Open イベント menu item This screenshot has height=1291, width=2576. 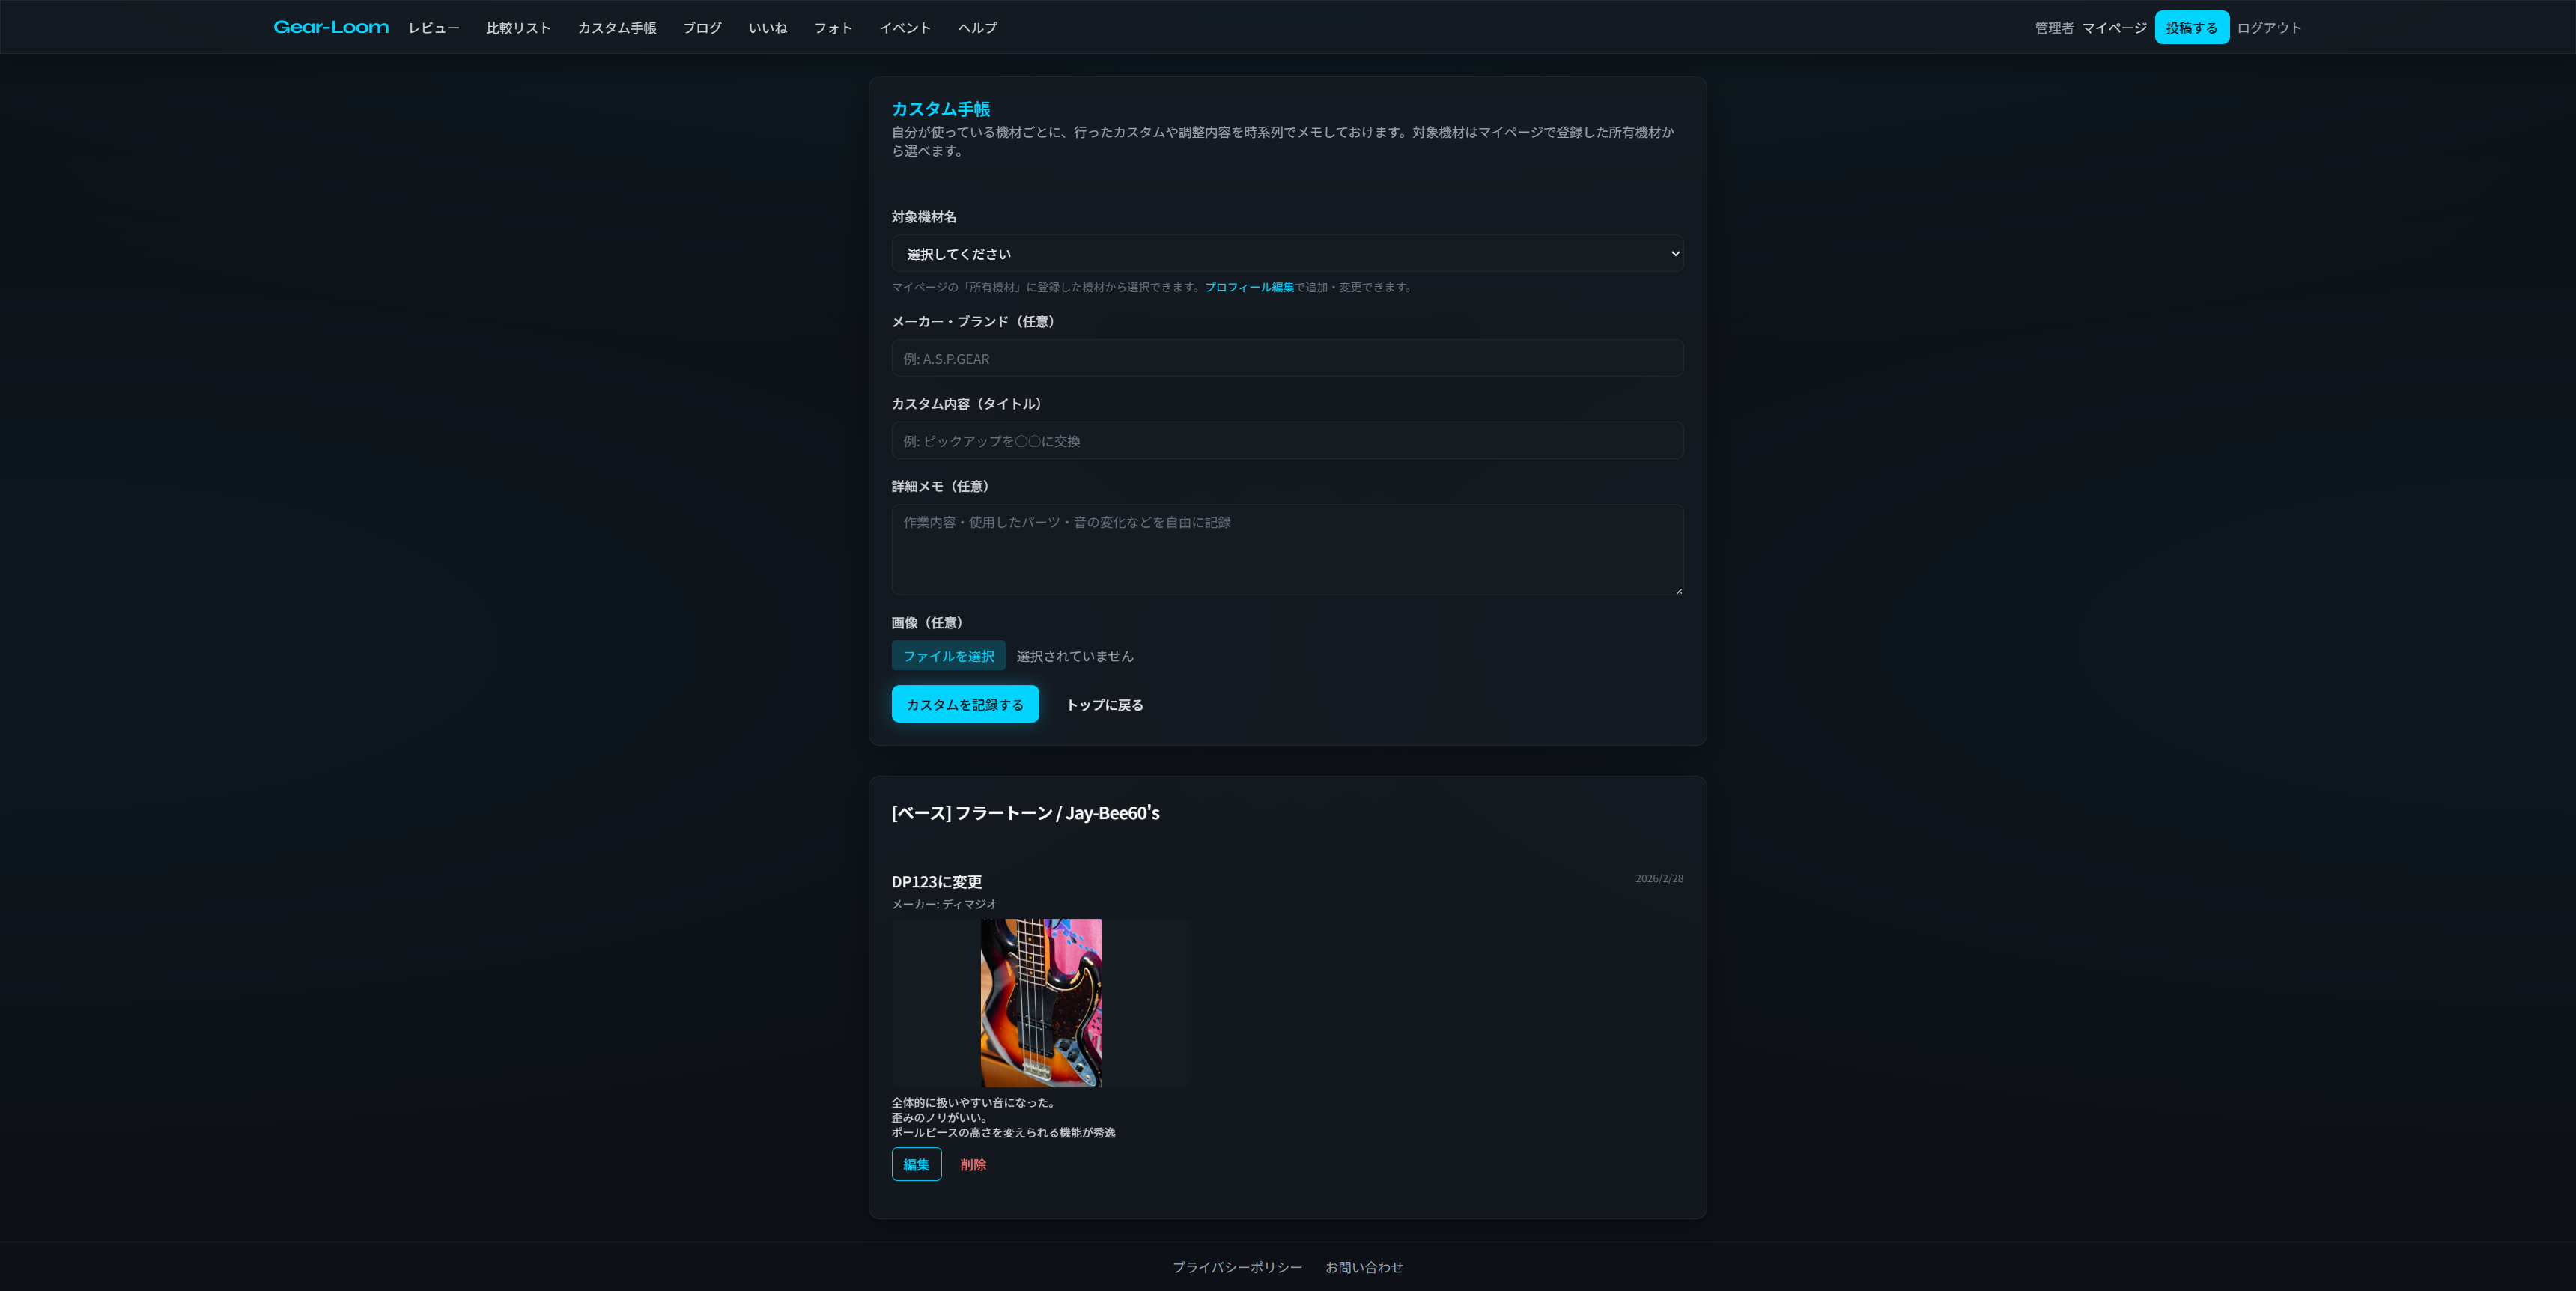[904, 28]
